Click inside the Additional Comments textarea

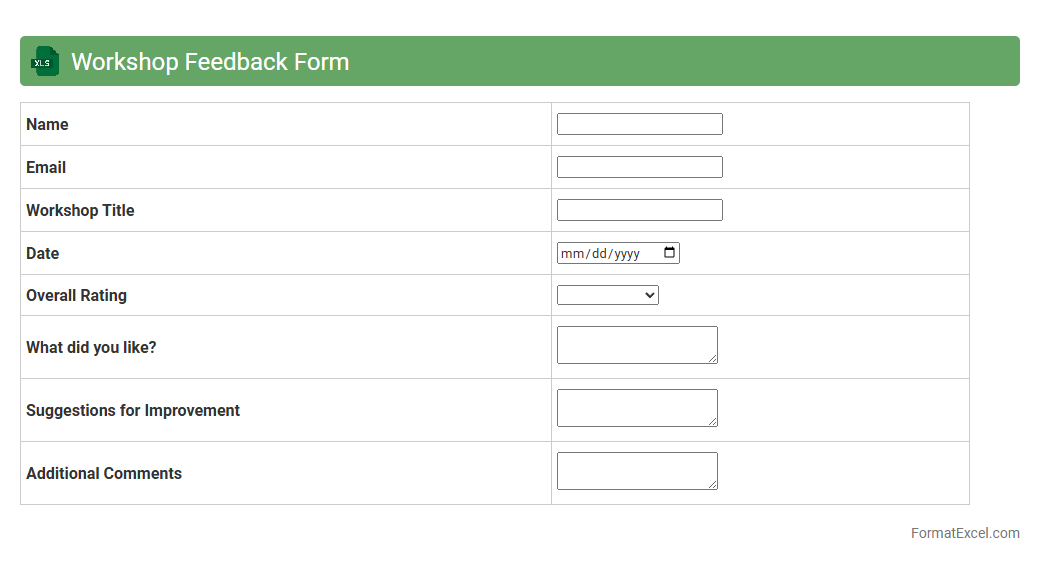pos(636,471)
